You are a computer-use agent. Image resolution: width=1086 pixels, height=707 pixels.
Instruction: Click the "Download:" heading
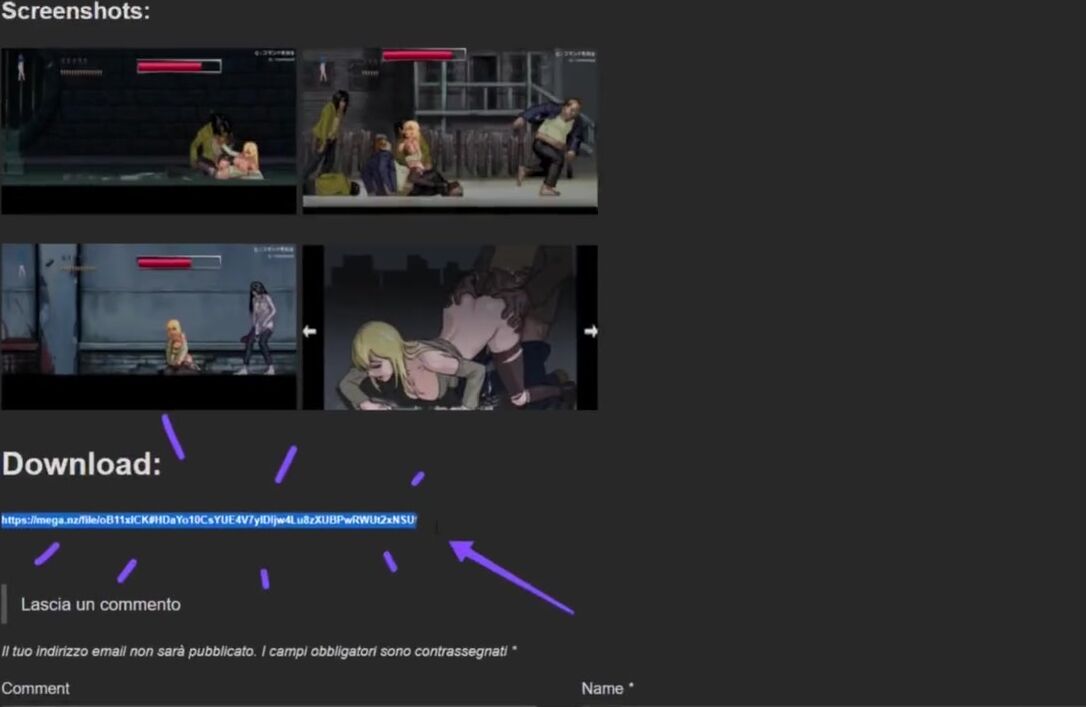click(81, 464)
